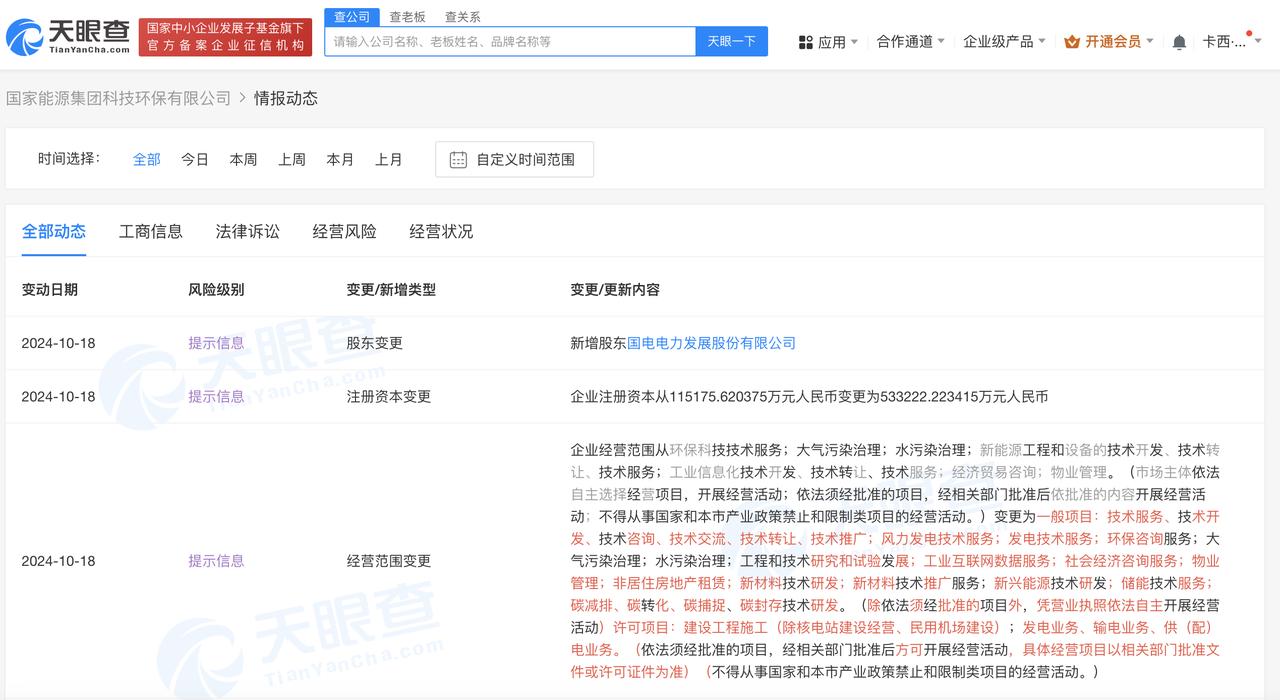Open the 卡西 user account dropdown
This screenshot has width=1280, height=700.
point(1232,42)
